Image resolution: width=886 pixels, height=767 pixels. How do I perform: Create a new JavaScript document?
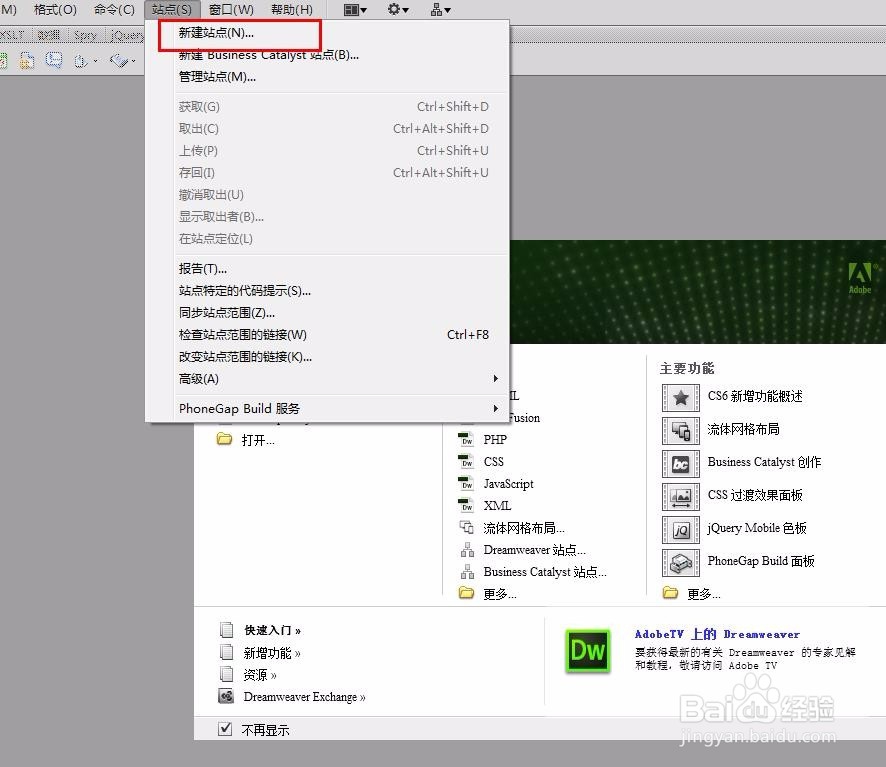click(508, 484)
